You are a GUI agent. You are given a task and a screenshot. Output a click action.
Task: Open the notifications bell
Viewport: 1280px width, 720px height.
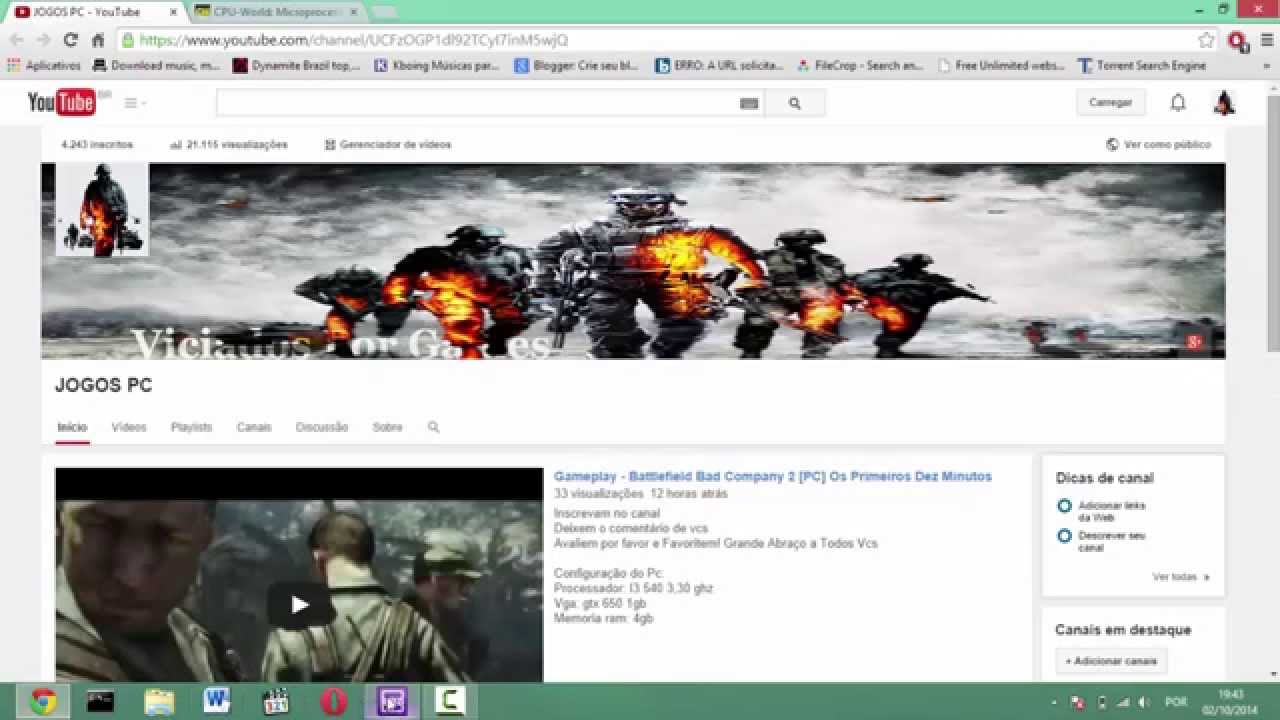click(1178, 102)
